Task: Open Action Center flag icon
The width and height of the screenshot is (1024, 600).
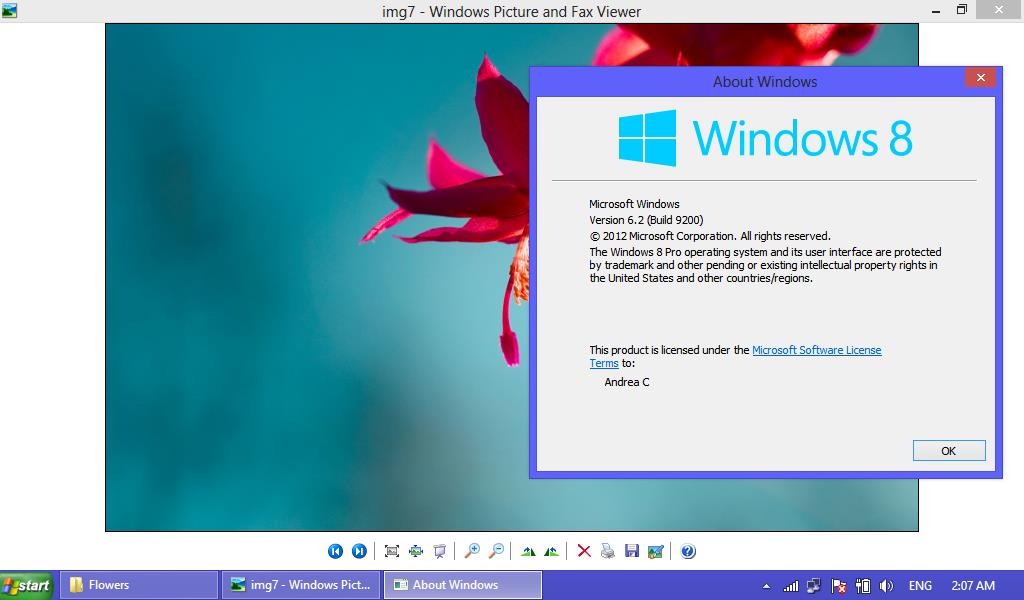Action: (839, 586)
